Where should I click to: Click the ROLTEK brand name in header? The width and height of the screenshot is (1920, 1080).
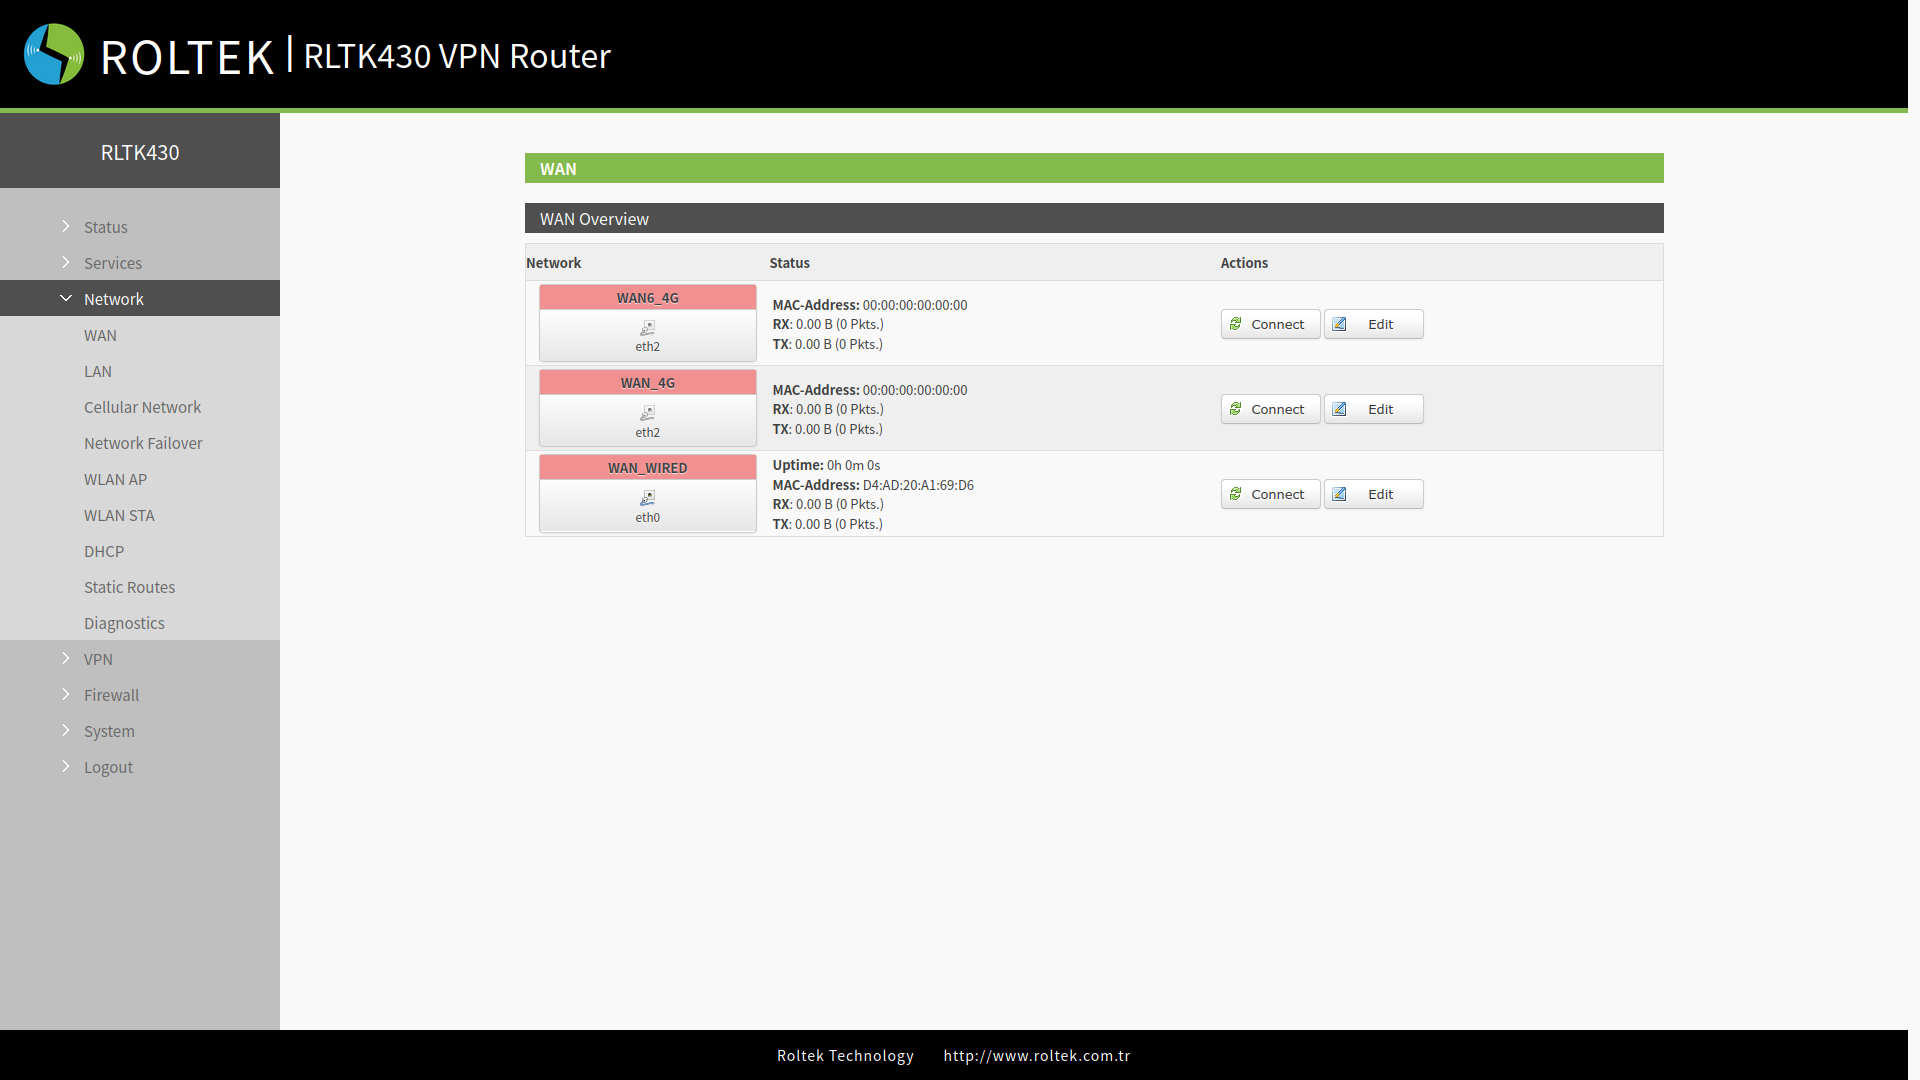(x=187, y=57)
